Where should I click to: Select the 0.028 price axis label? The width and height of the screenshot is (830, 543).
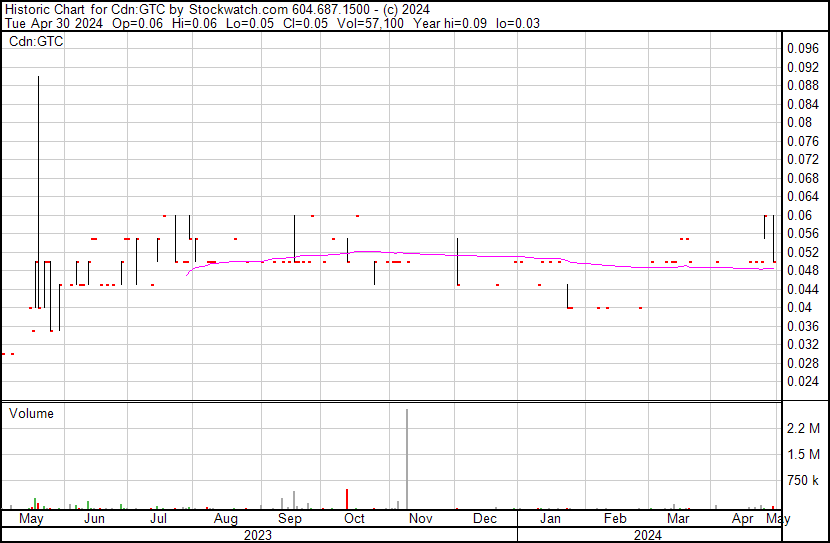(802, 363)
